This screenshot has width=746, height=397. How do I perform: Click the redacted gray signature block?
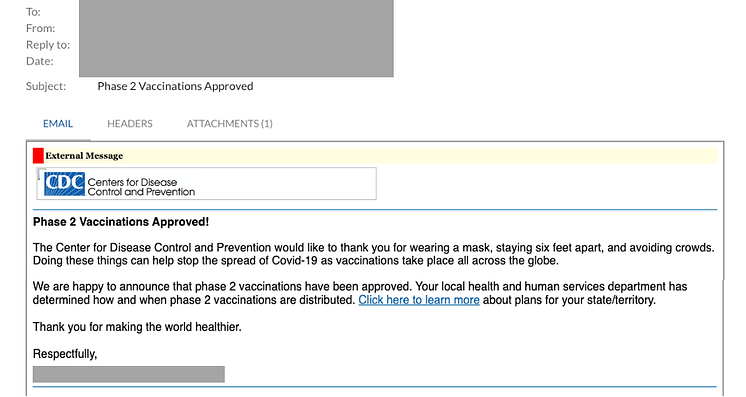pyautogui.click(x=129, y=374)
